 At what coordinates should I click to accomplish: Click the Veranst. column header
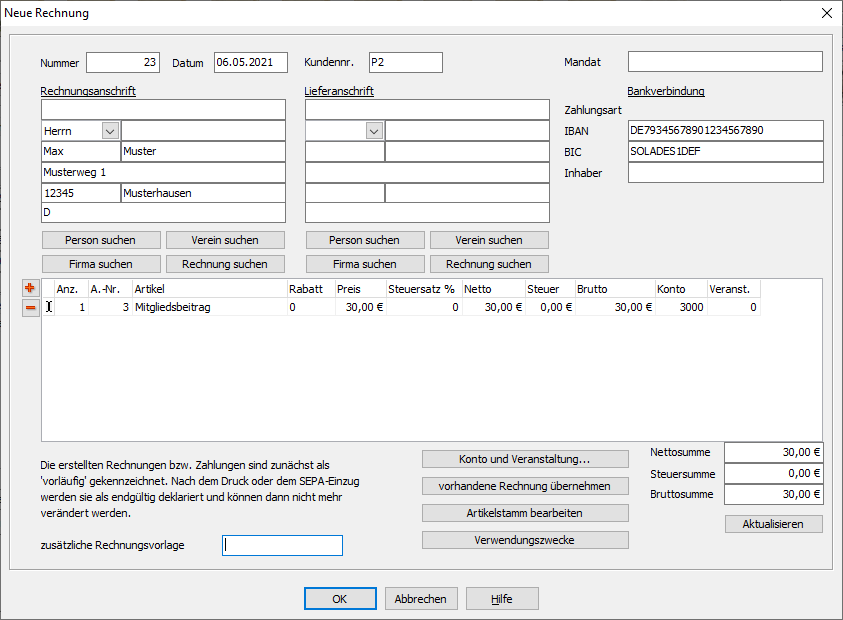(734, 289)
